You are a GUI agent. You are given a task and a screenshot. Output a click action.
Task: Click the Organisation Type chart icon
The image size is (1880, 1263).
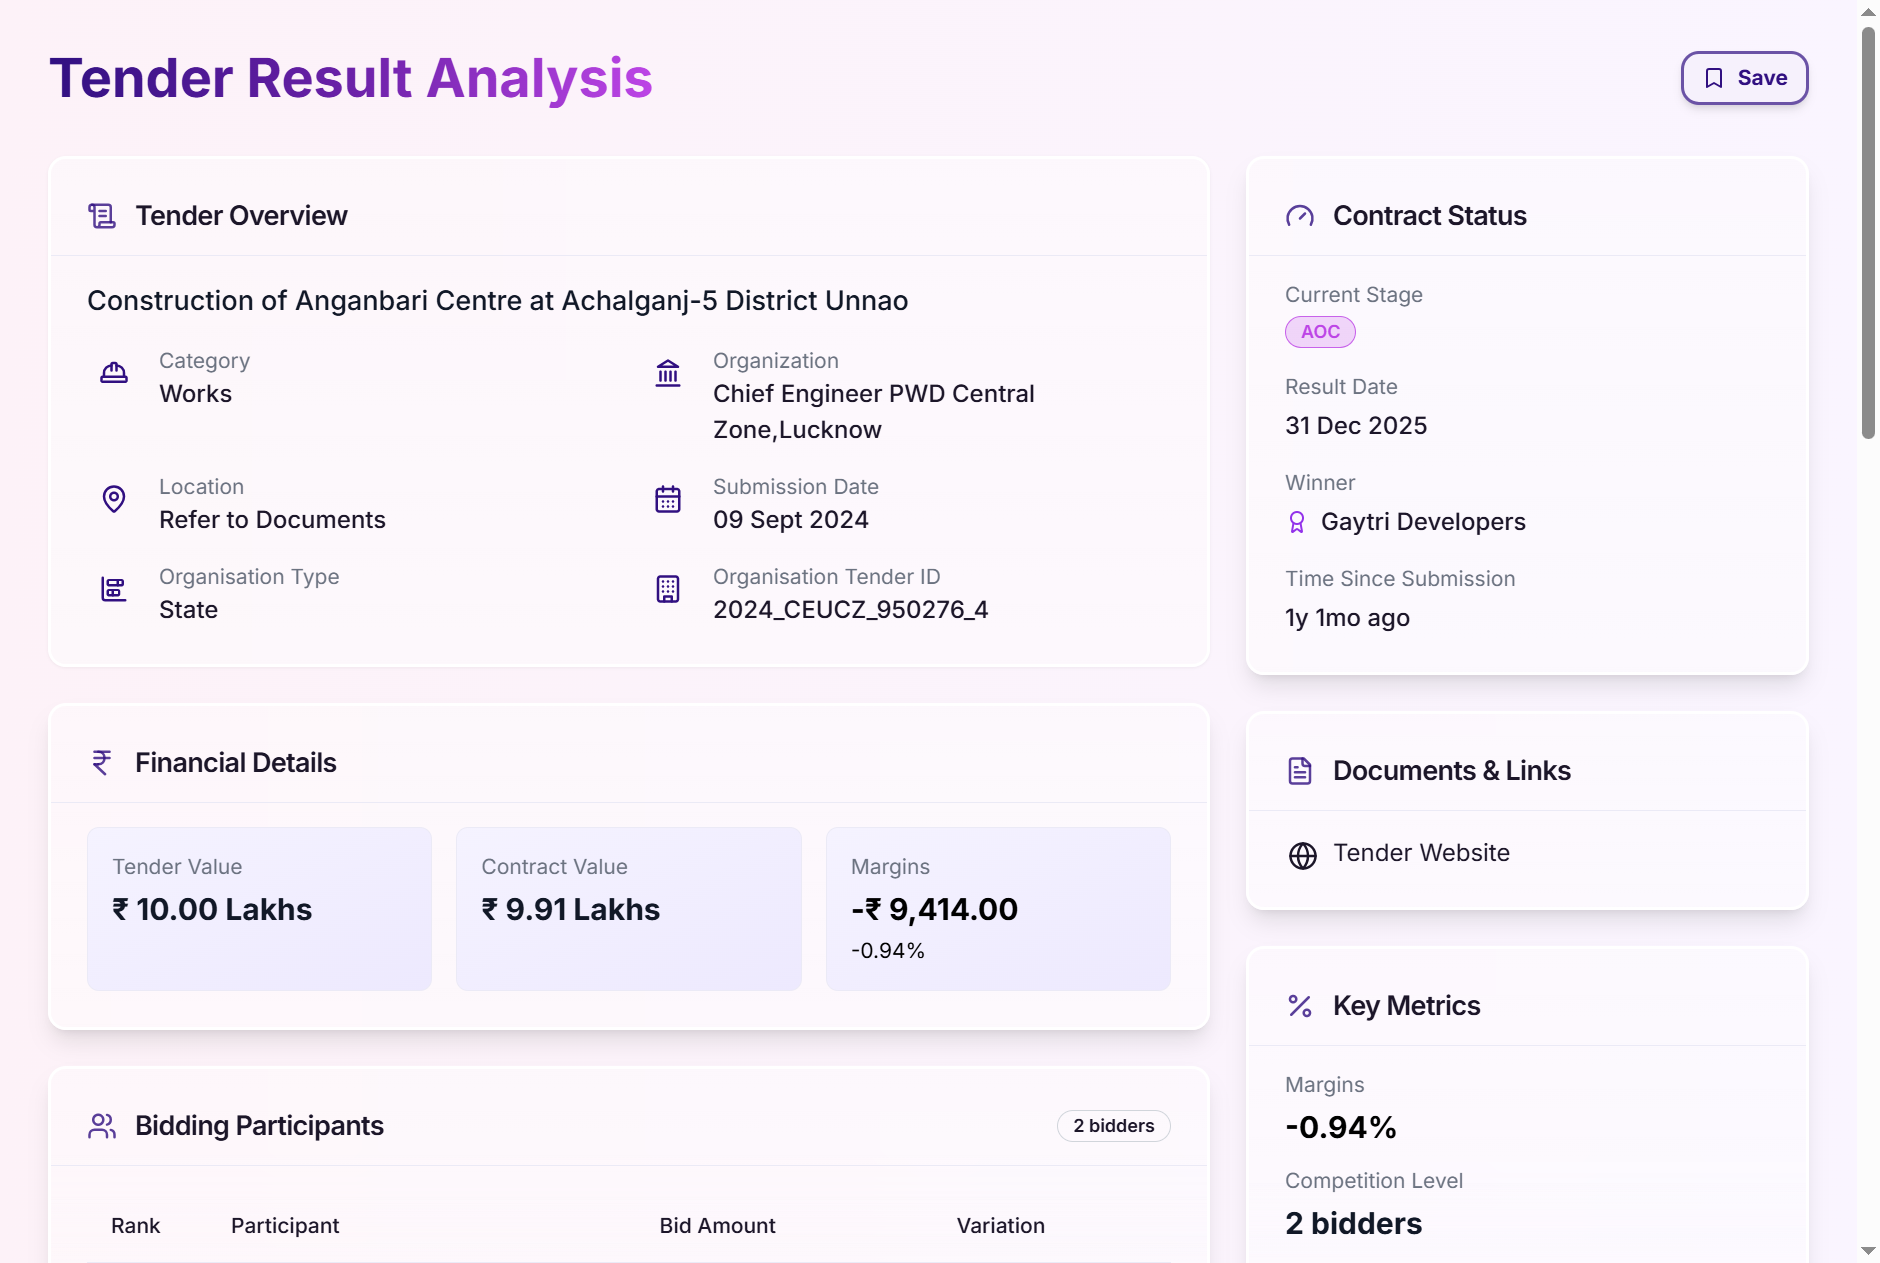click(114, 589)
